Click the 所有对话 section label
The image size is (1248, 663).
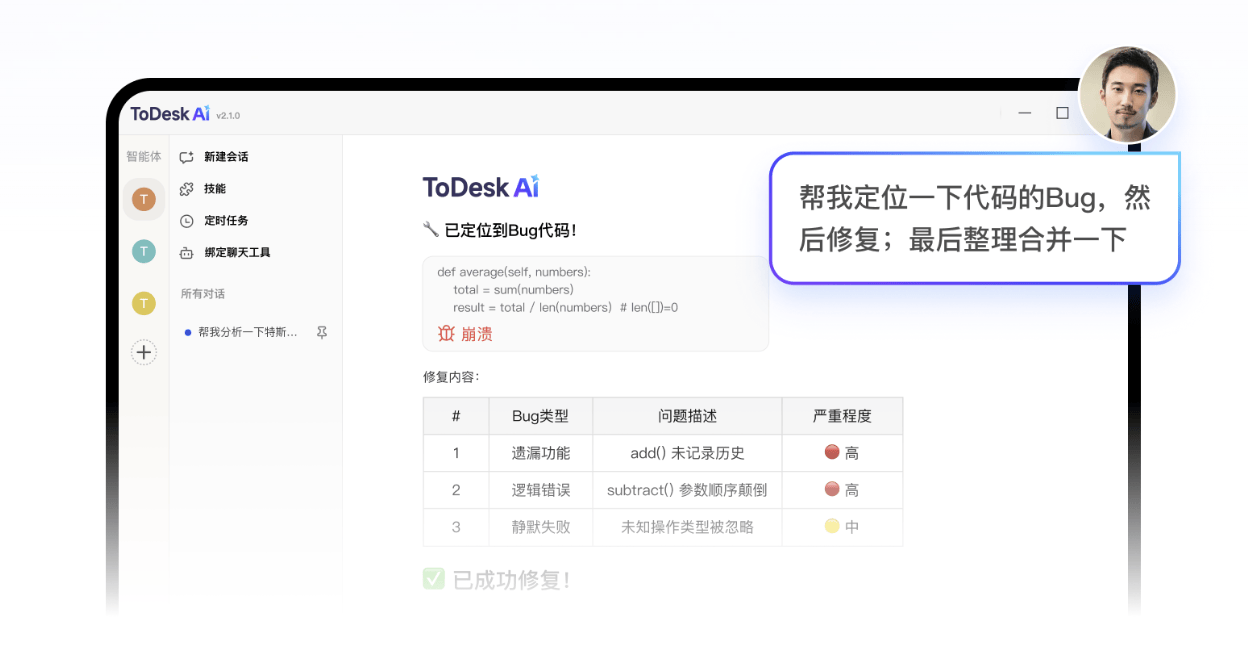203,294
